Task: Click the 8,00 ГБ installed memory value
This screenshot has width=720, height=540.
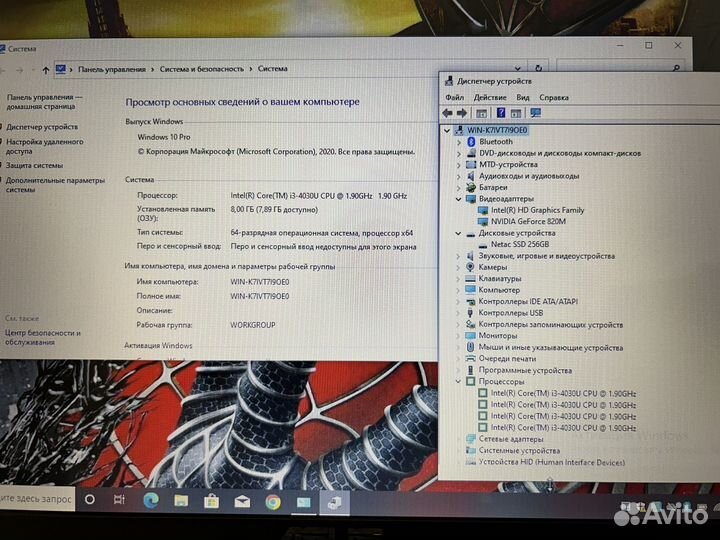Action: (274, 210)
